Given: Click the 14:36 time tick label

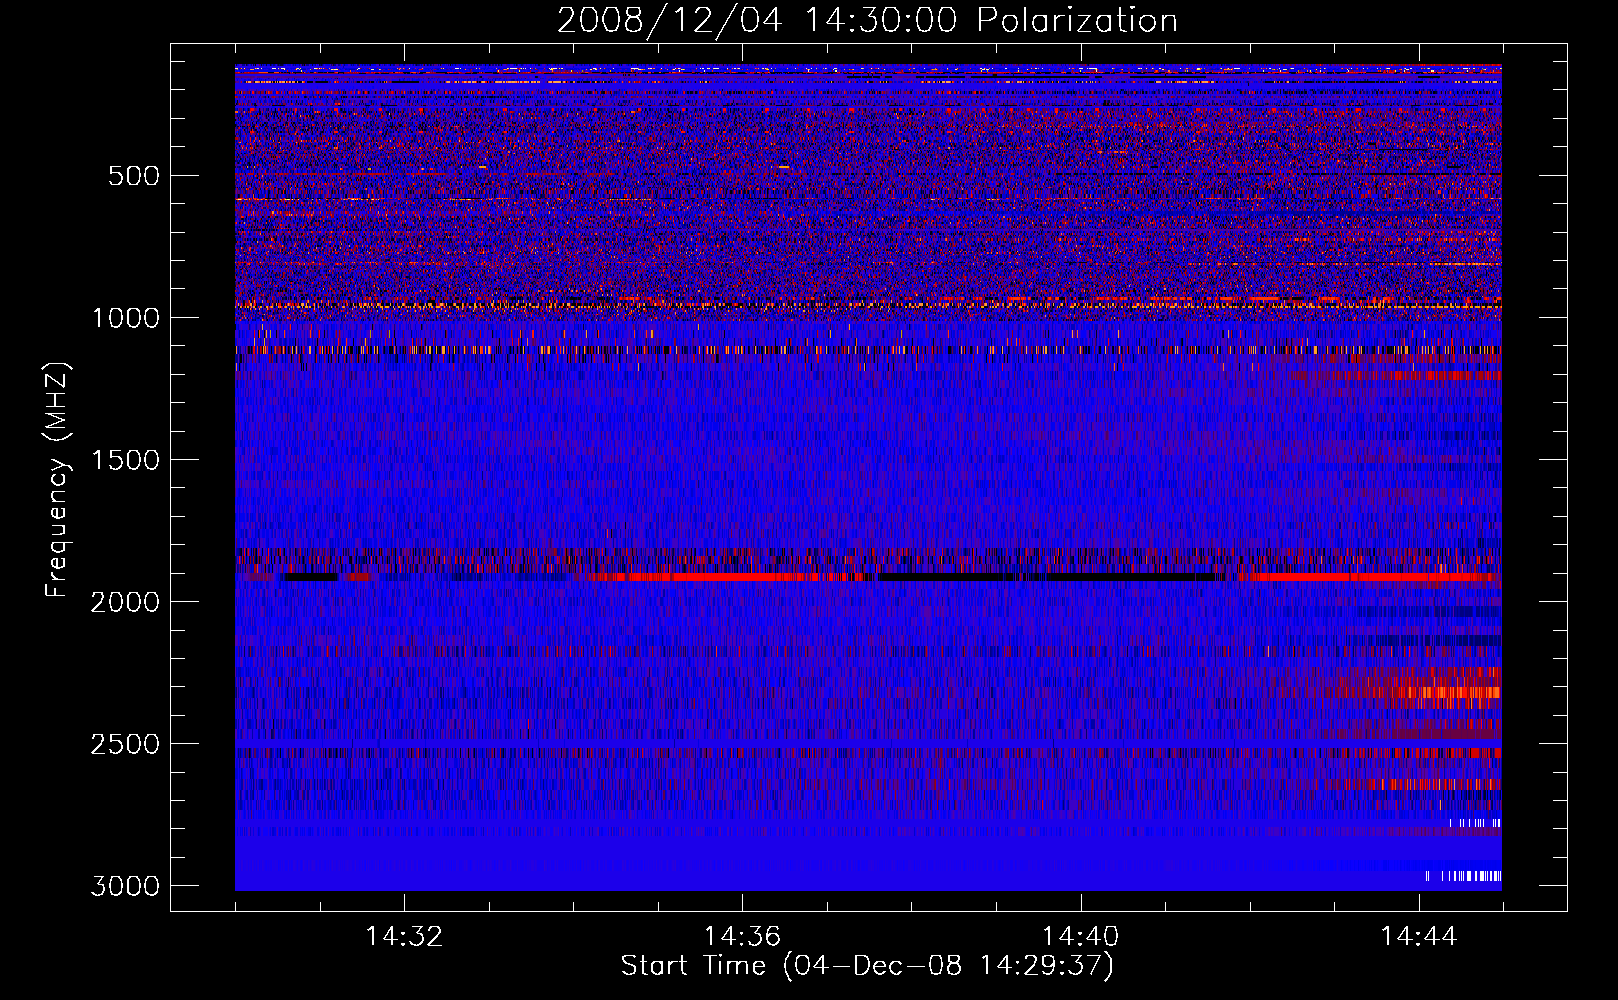Looking at the screenshot, I should [742, 937].
